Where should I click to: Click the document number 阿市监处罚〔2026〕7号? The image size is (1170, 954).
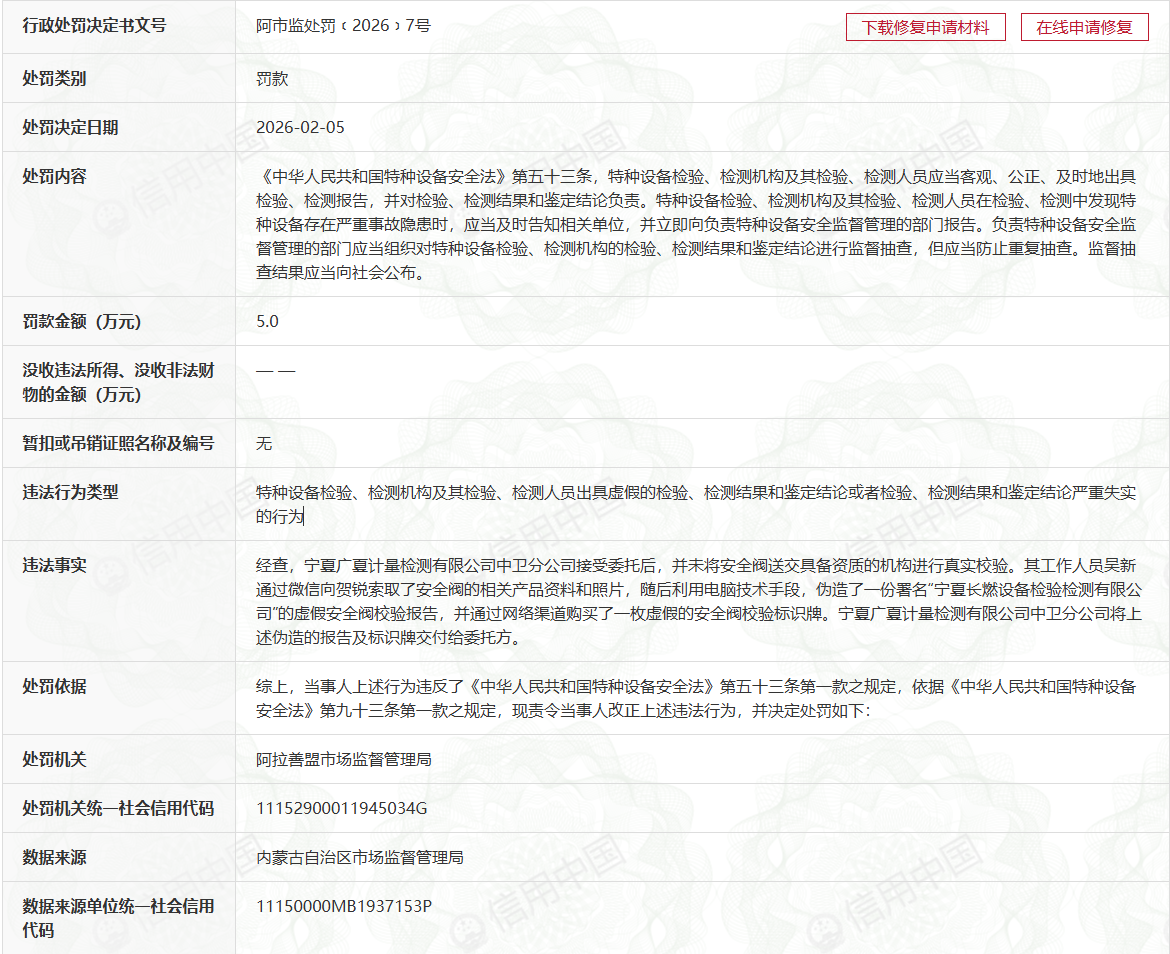click(343, 26)
